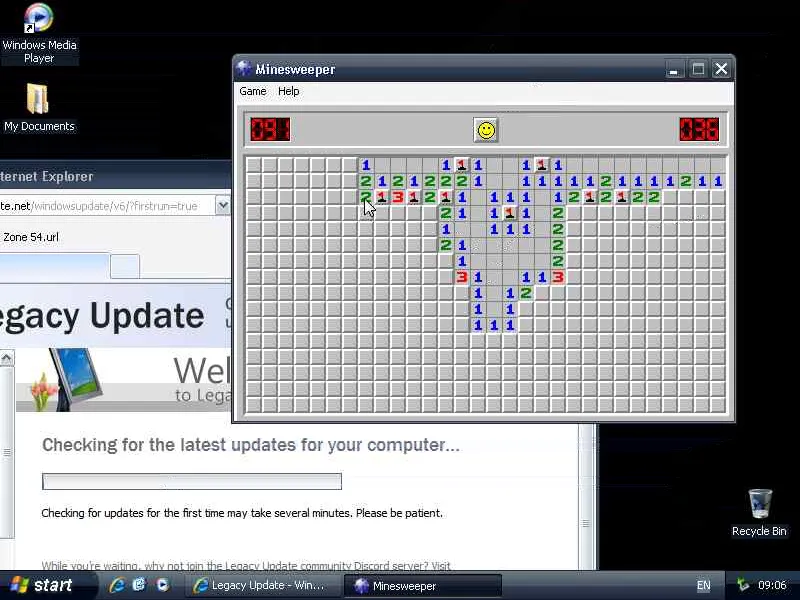Switch to the Minesweeper taskbar button
Screen dimensions: 800x600
click(x=422, y=586)
